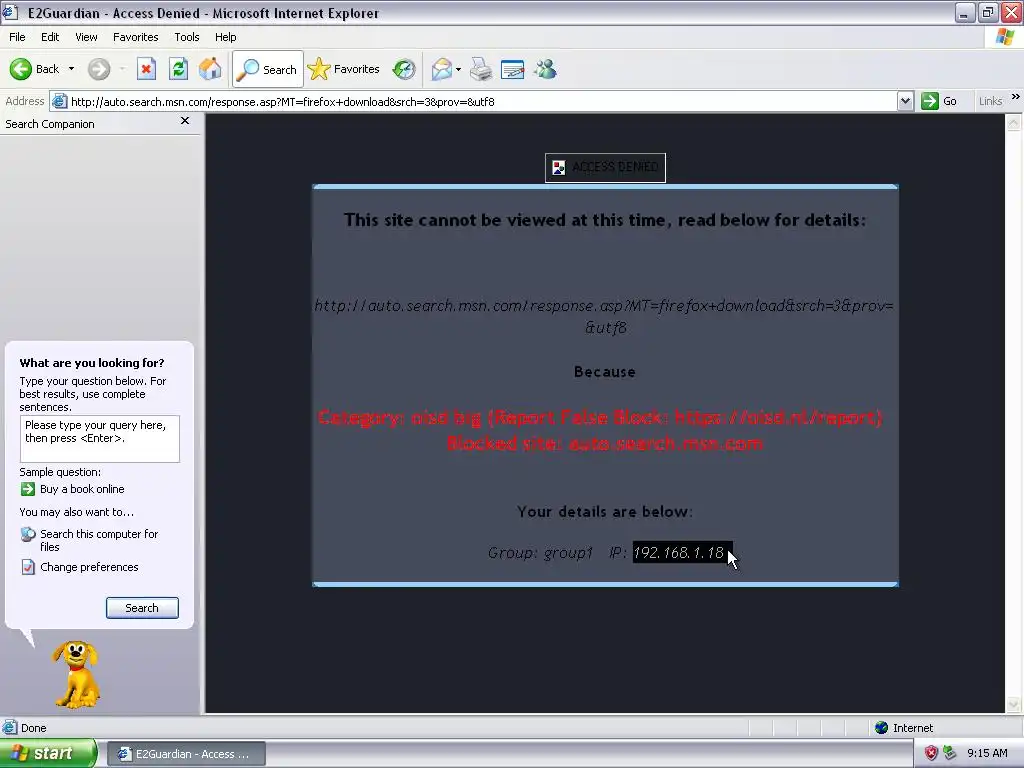Click the Edit page toolbar icon
1024x768 pixels.
coord(513,69)
